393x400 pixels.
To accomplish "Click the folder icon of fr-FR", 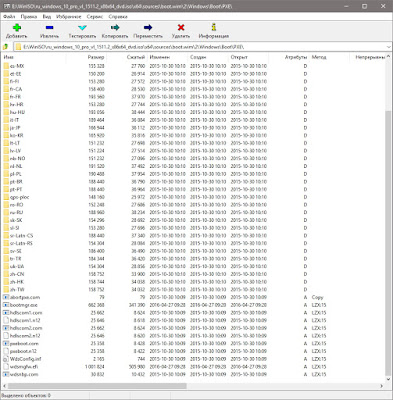I will pos(6,97).
